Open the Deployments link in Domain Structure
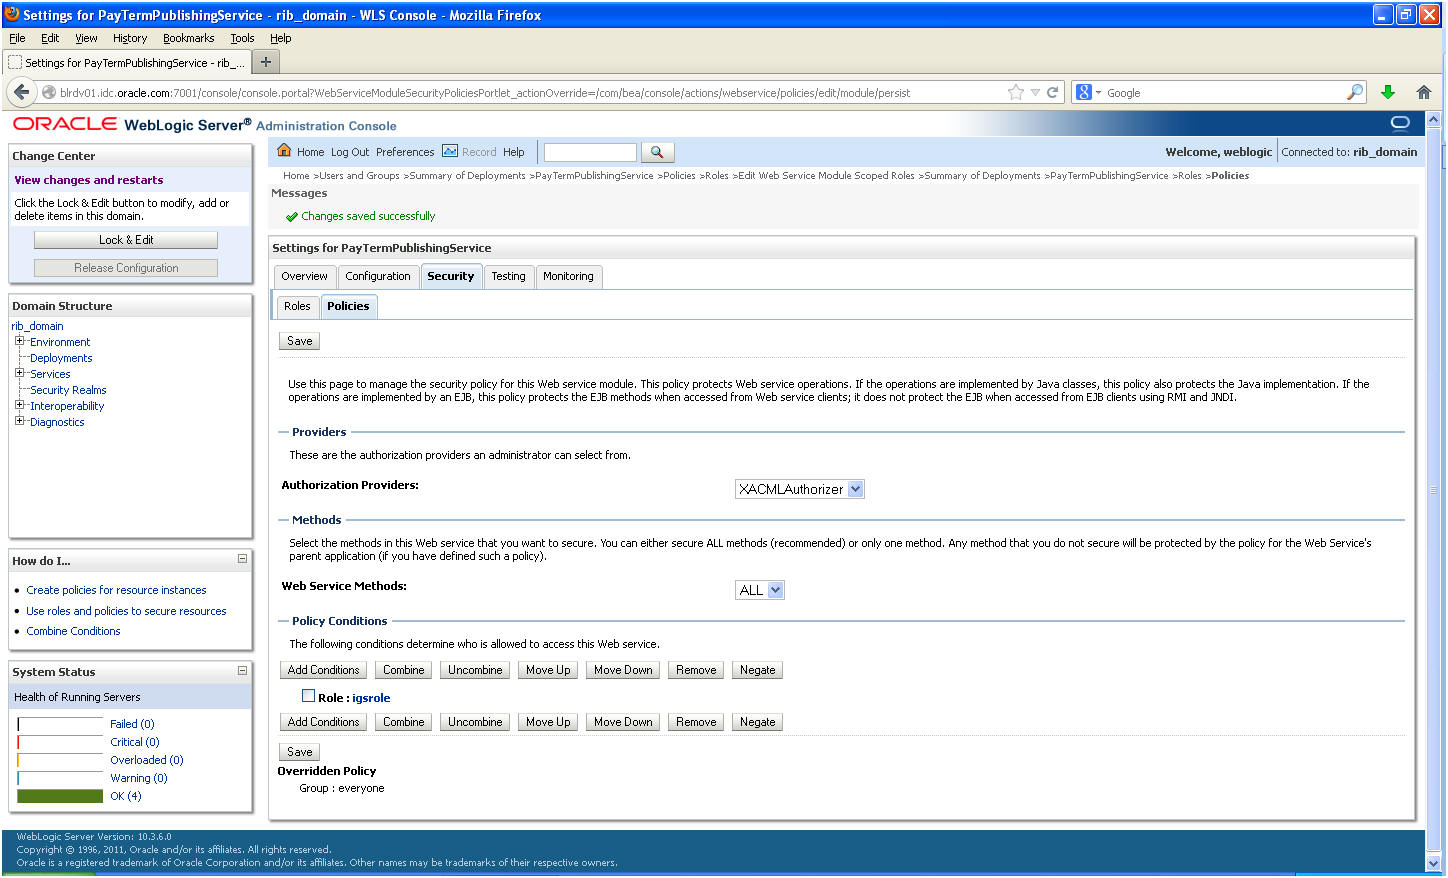 61,358
